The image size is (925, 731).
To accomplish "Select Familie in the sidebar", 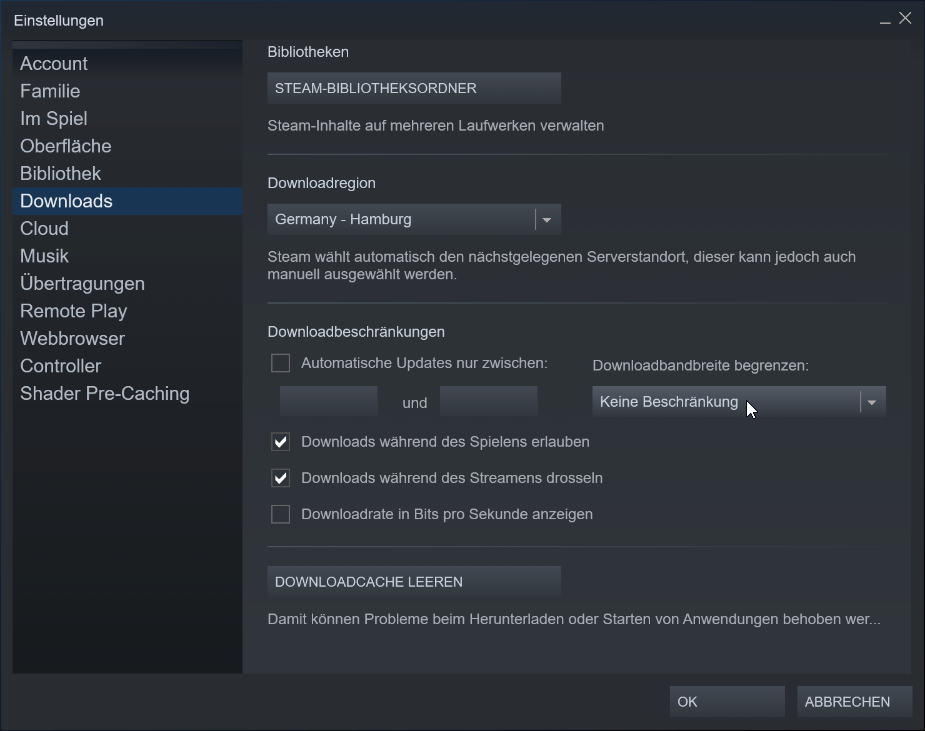I will point(127,91).
